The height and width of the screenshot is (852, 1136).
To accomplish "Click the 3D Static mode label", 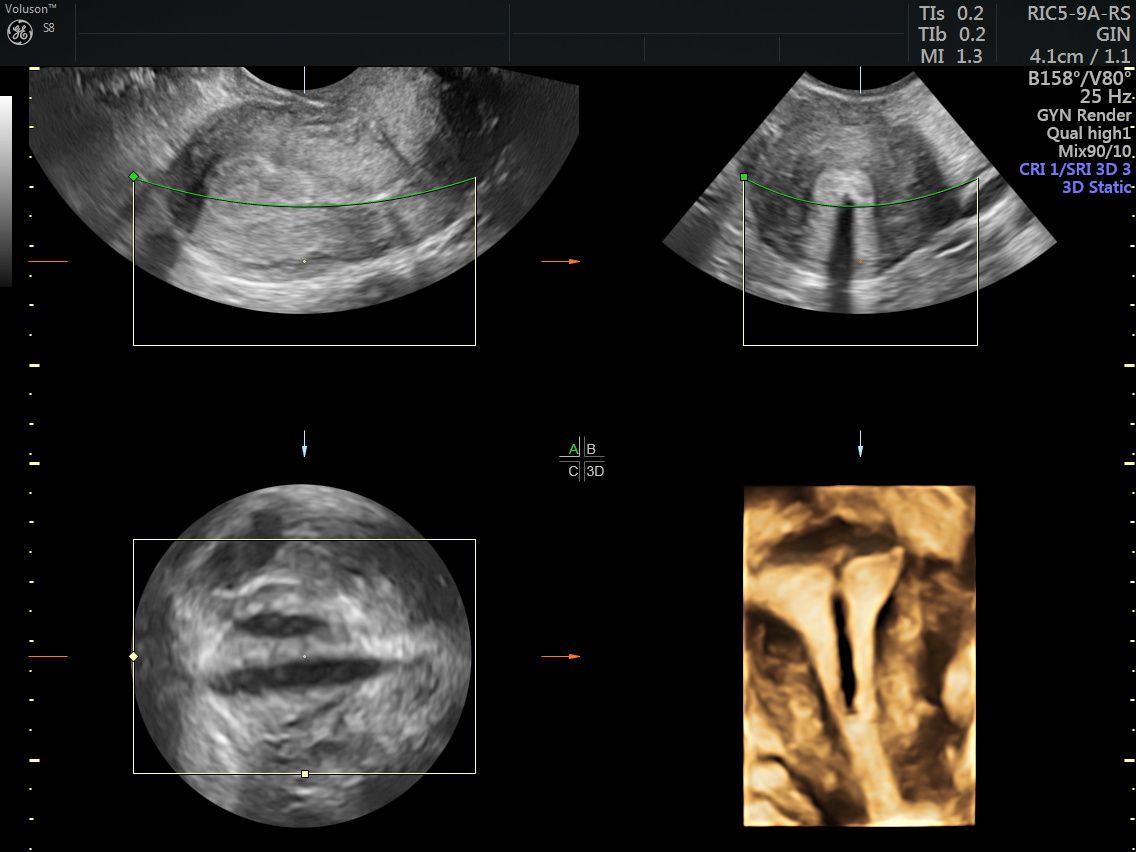I will click(1096, 187).
